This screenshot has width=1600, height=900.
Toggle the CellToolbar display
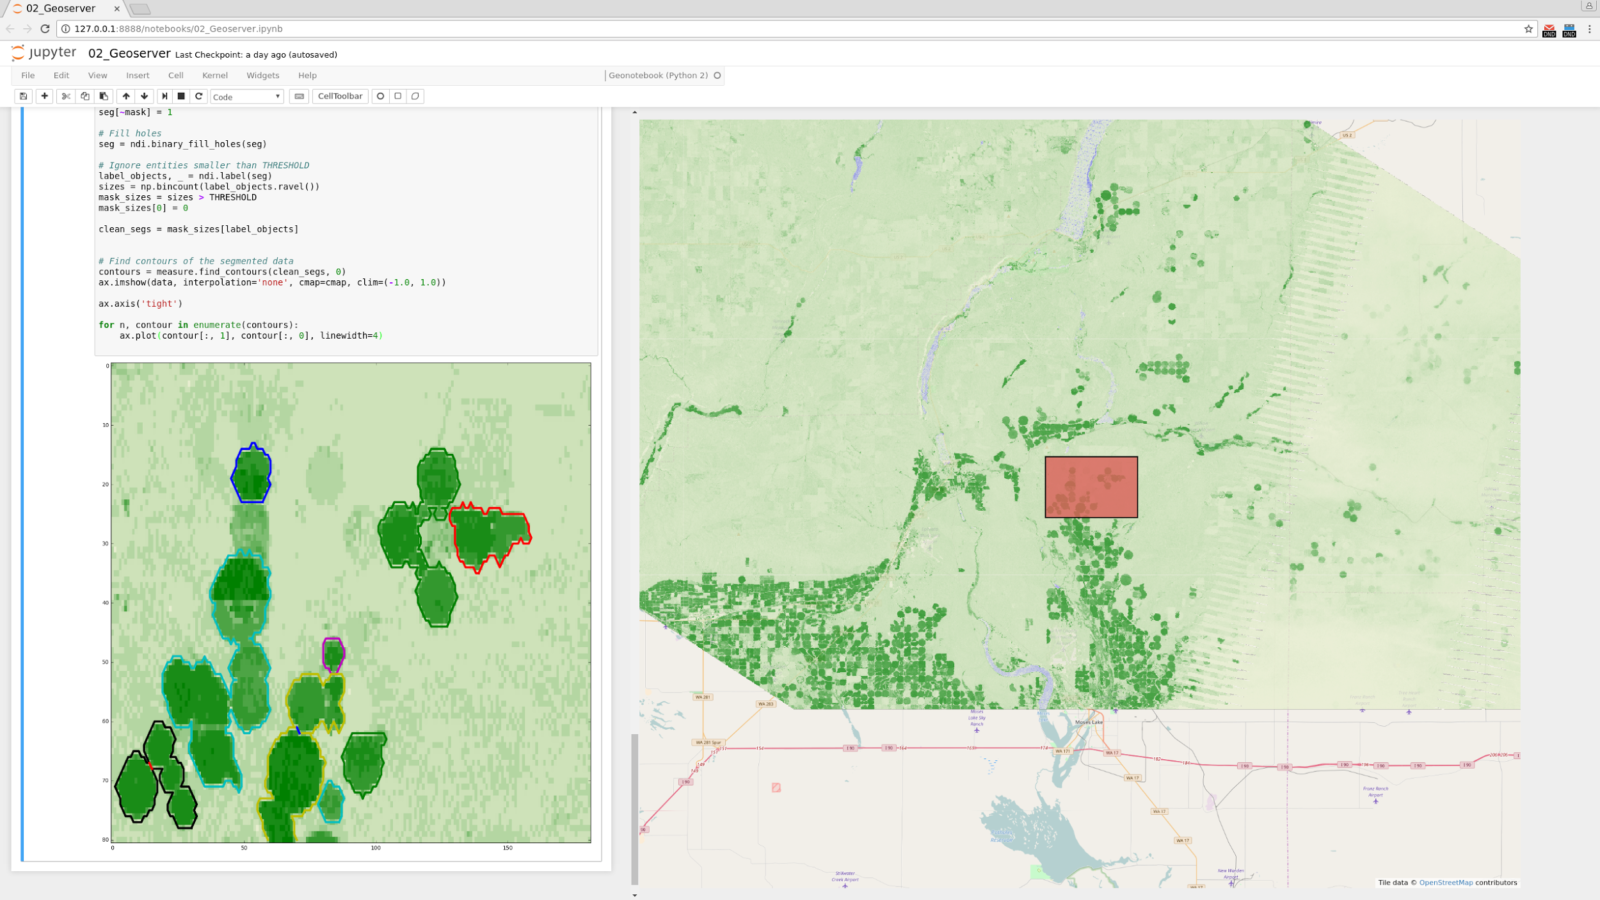[340, 96]
